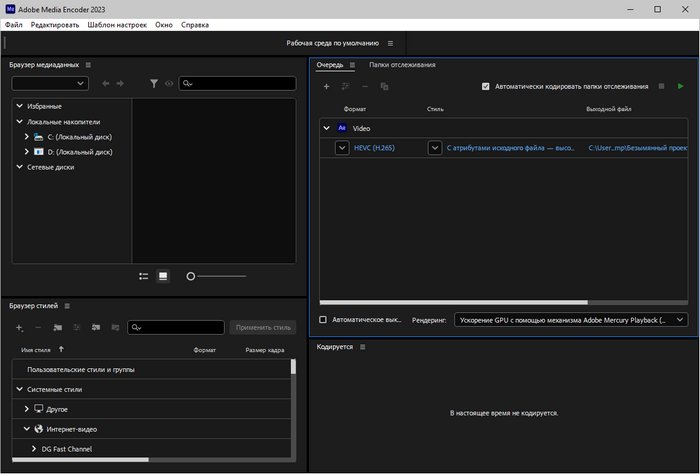
Task: Click the file type filter funnel icon
Action: tap(154, 83)
